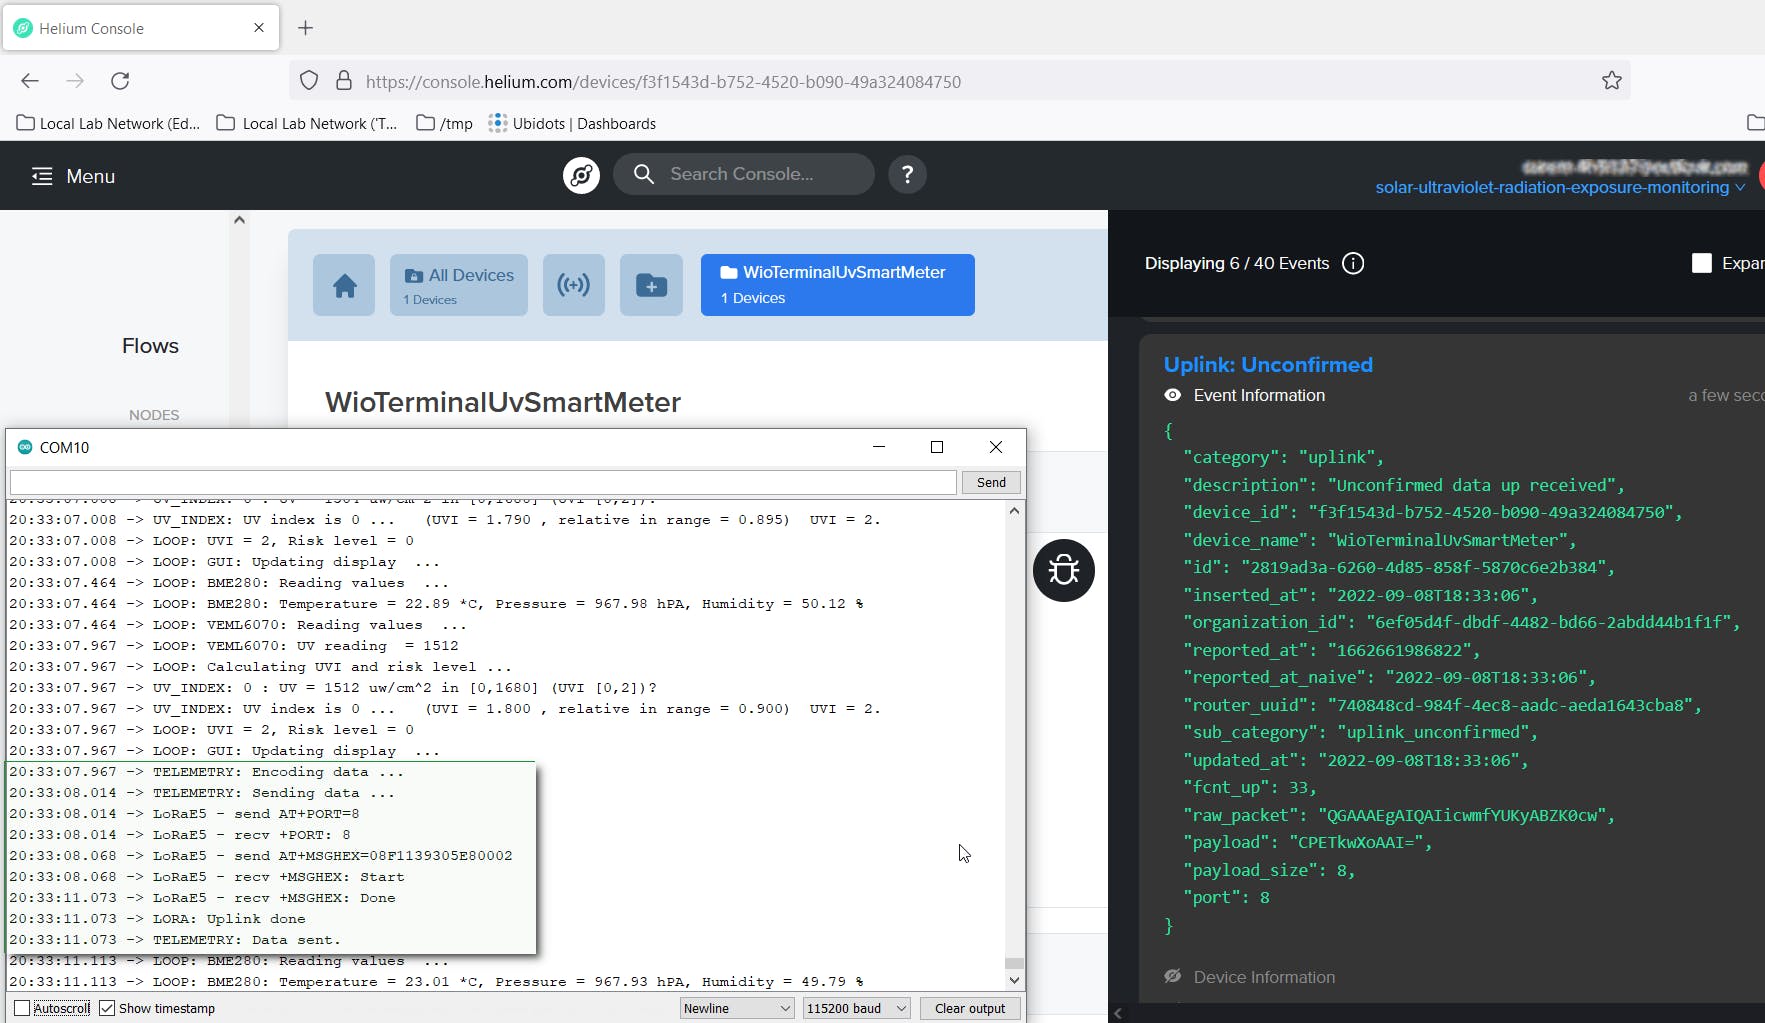Click the Send button
The height and width of the screenshot is (1023, 1765).
[x=991, y=482]
